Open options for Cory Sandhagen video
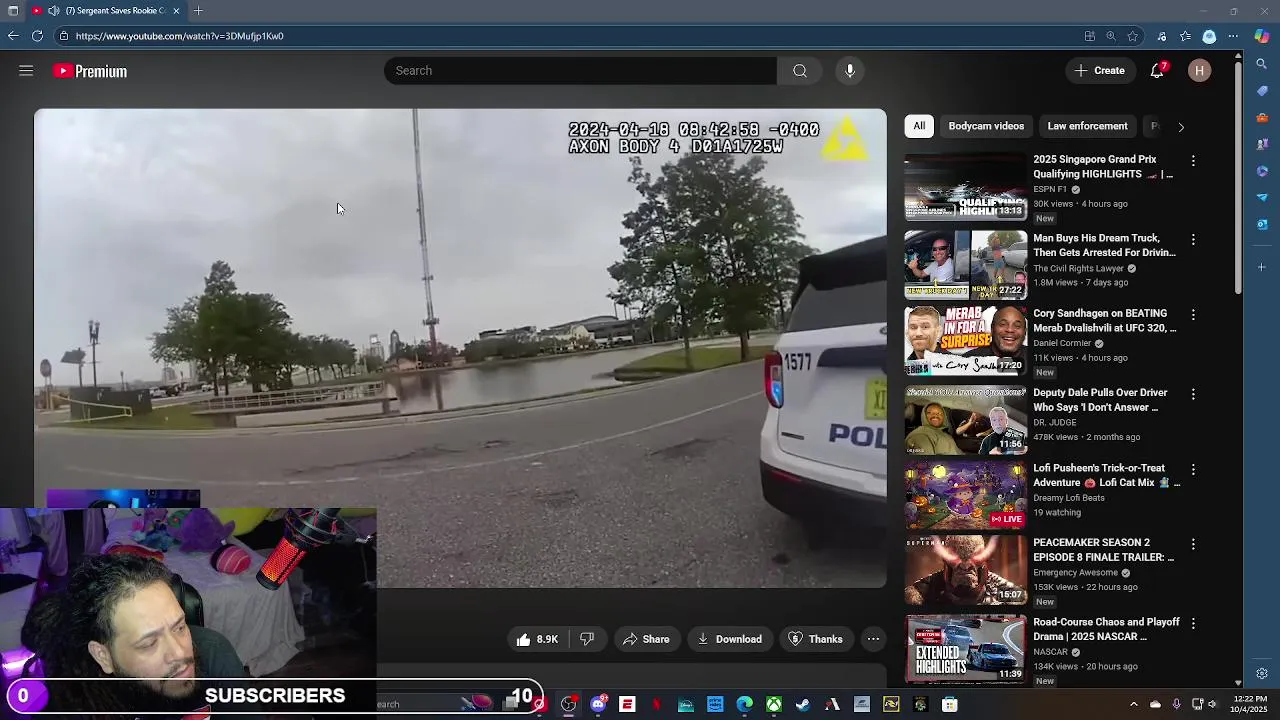The image size is (1280, 720). [x=1193, y=315]
